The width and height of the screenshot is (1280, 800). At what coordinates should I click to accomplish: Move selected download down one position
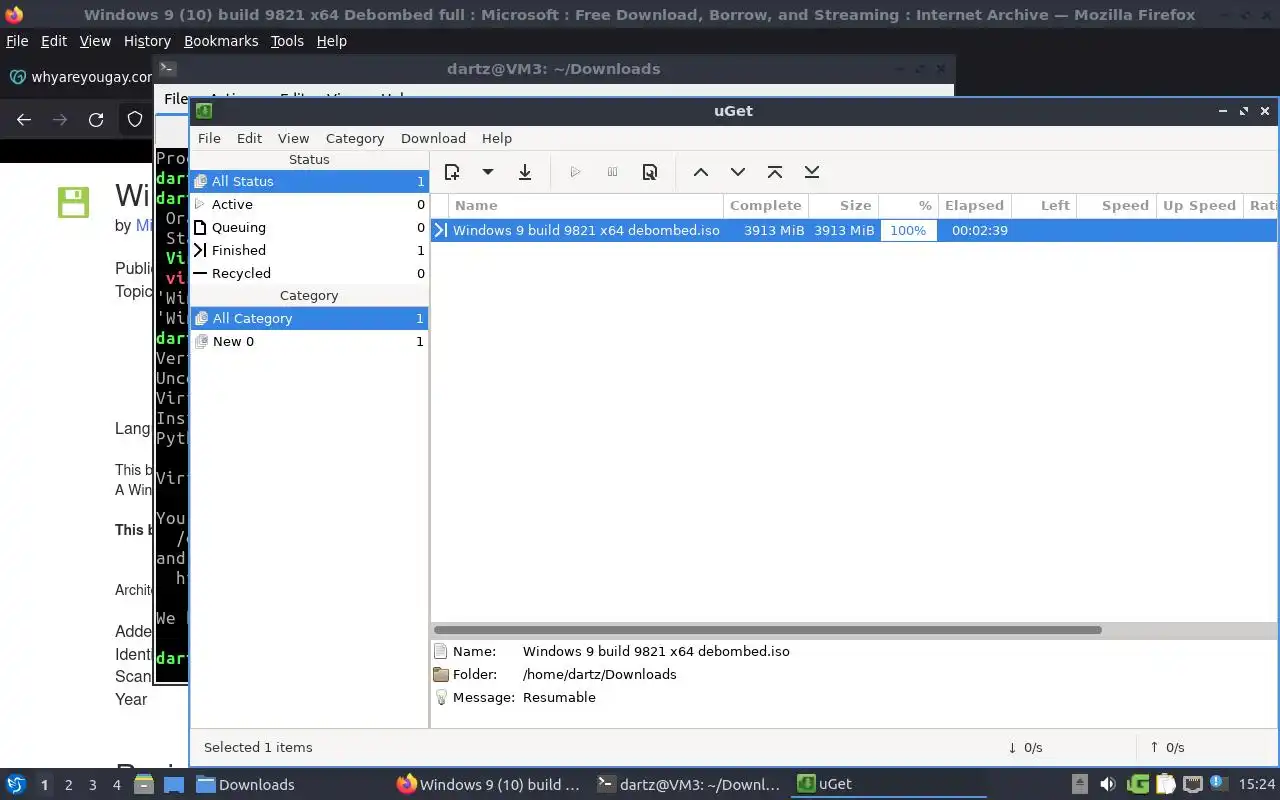738,172
